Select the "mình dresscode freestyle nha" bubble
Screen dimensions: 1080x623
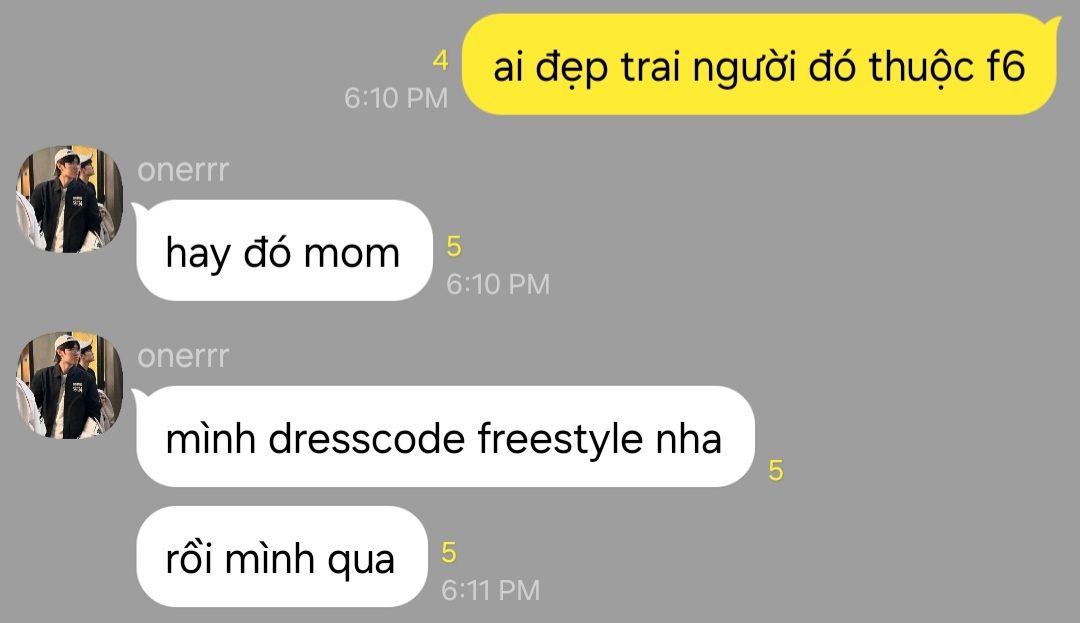445,436
